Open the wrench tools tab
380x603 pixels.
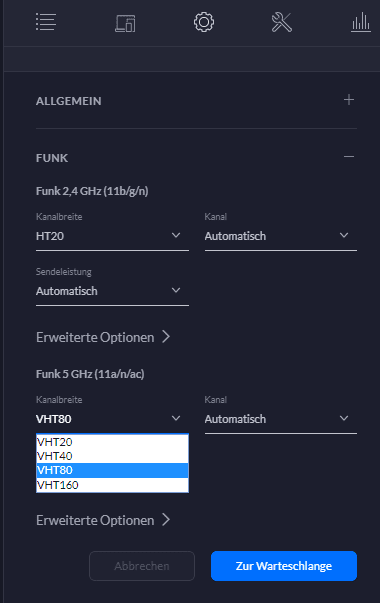pos(282,22)
